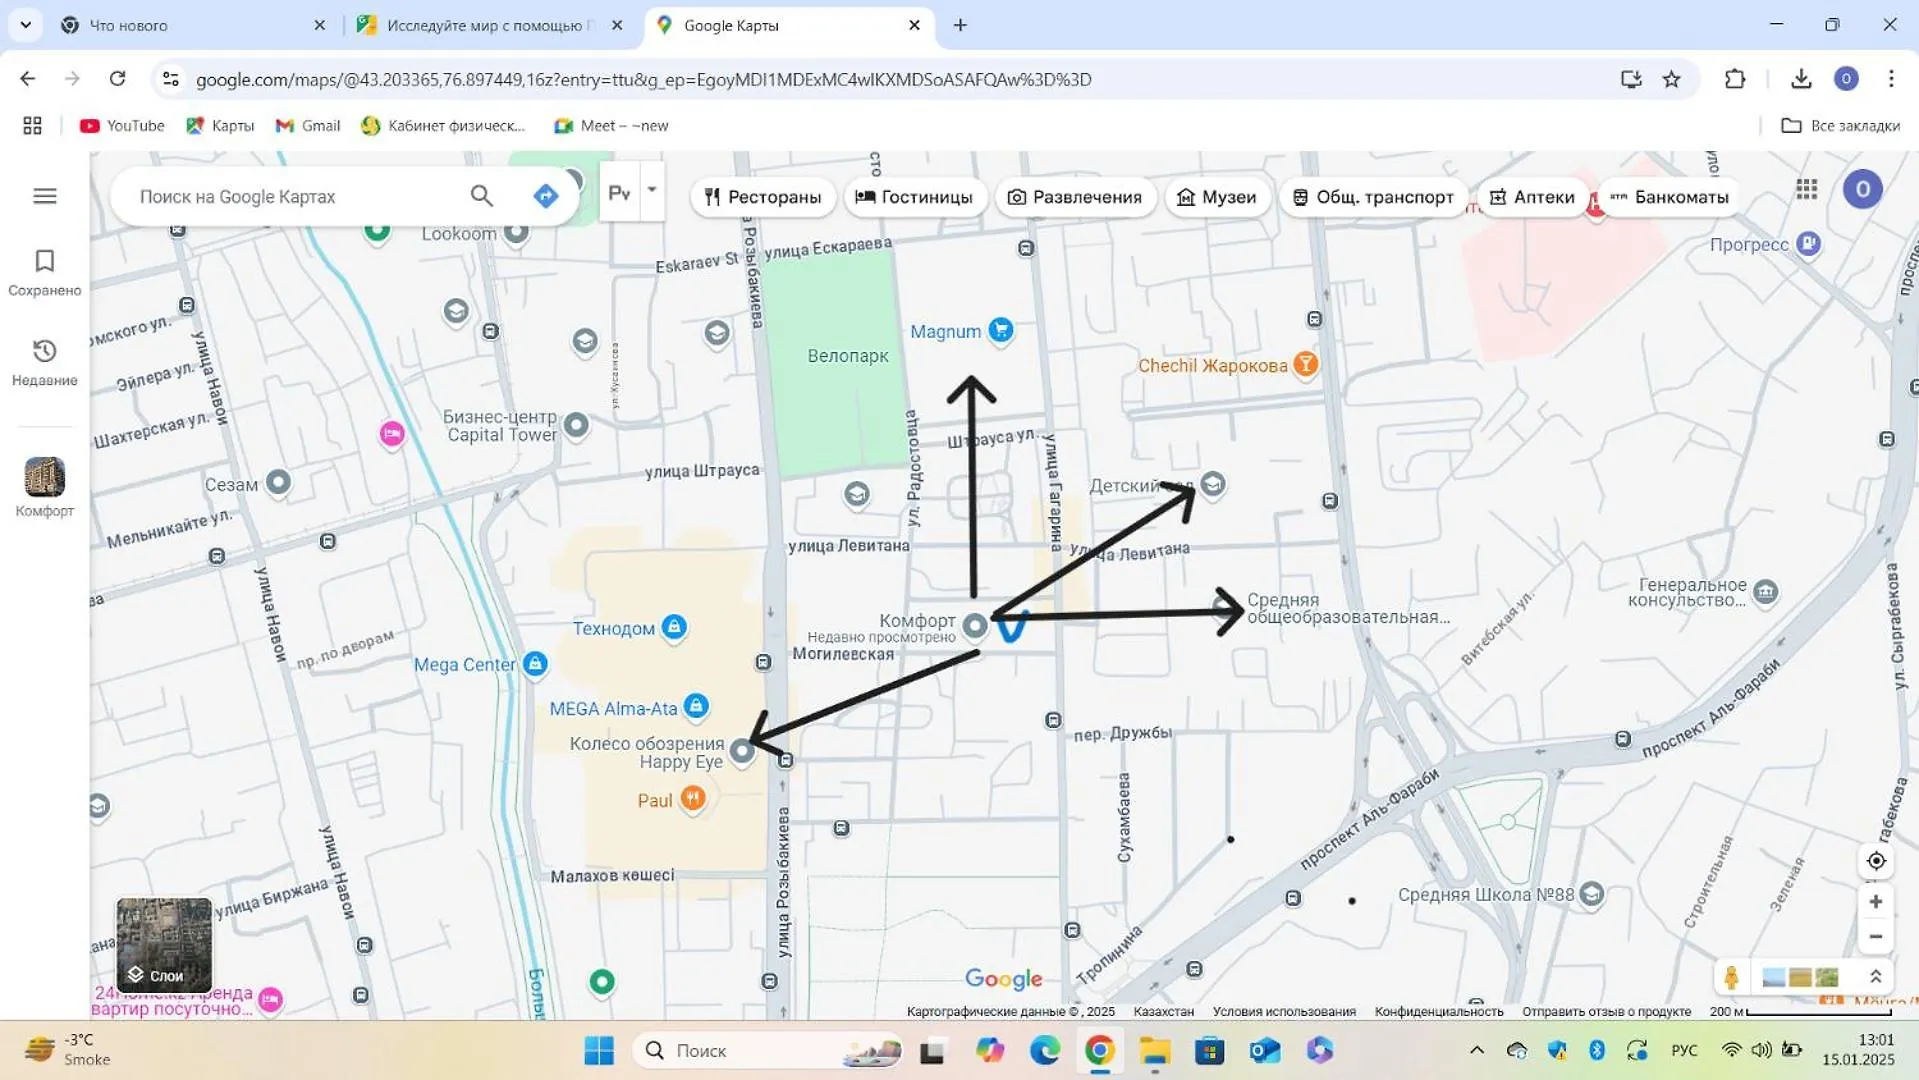Select the Lookoom place pin

[516, 233]
